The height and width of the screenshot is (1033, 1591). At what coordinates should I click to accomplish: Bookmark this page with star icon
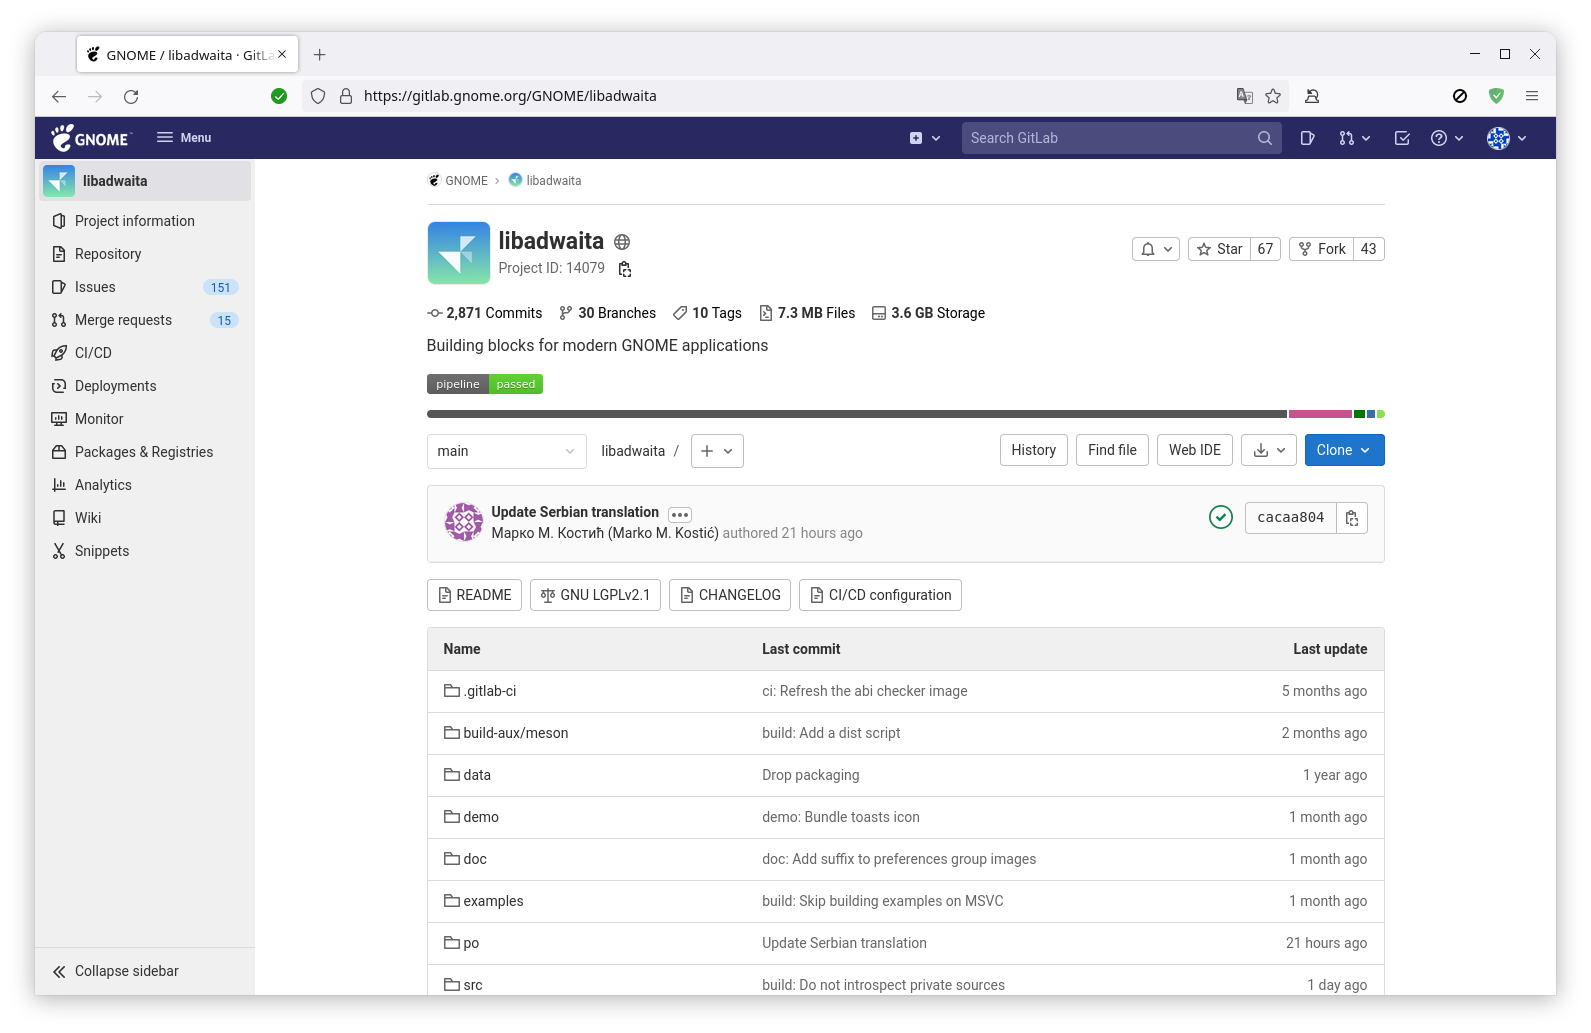(1273, 96)
